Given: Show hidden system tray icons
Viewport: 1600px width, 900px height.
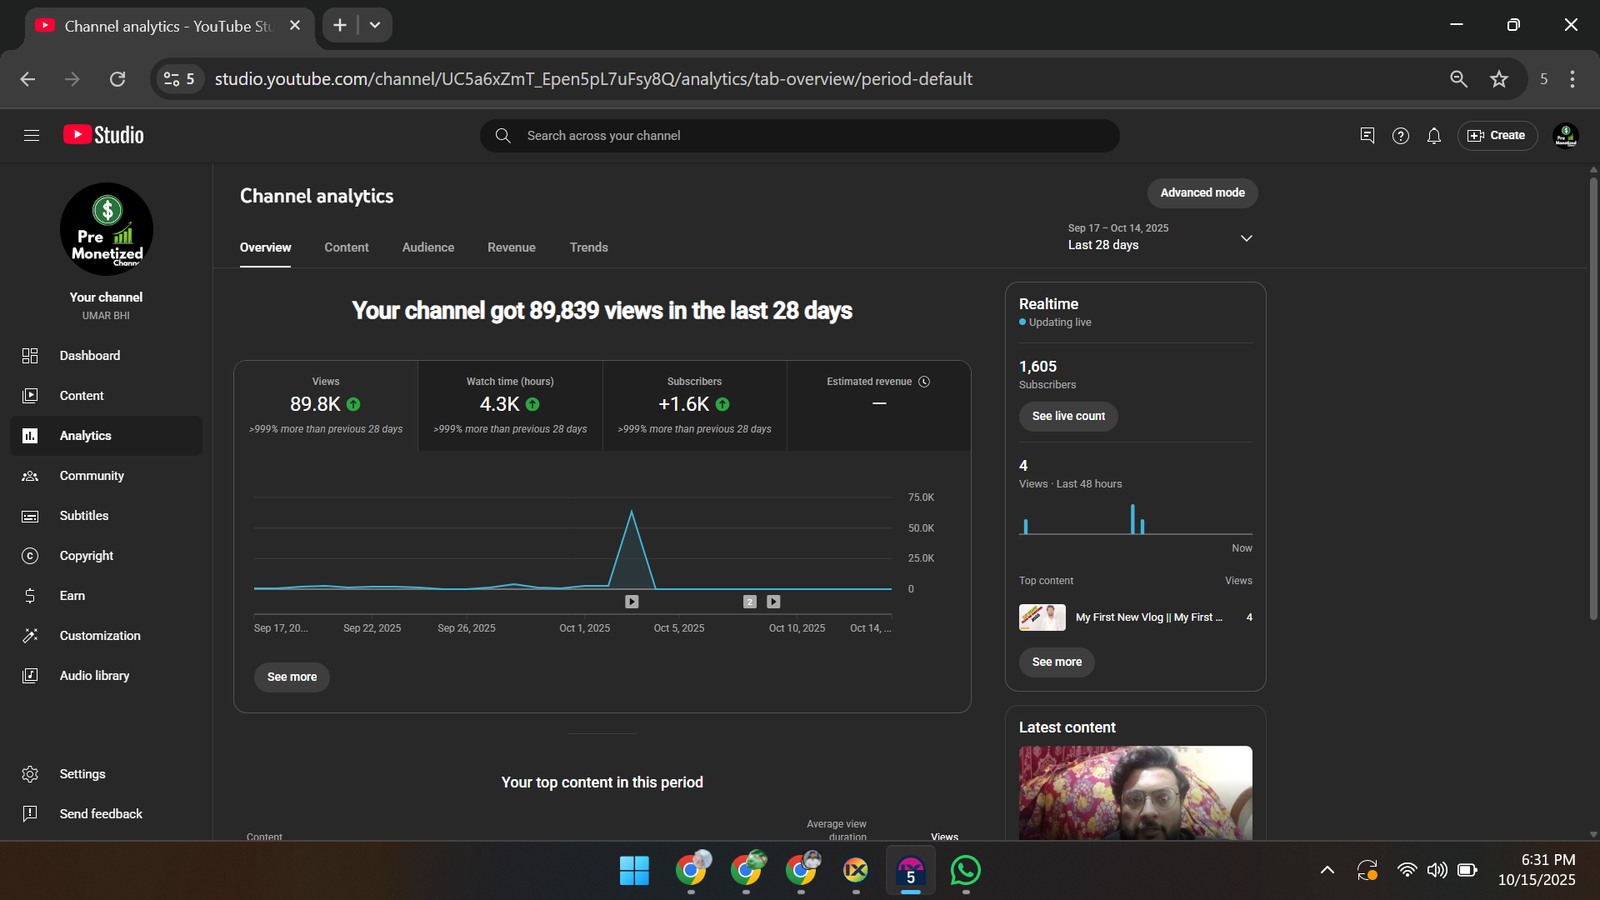Looking at the screenshot, I should 1327,870.
